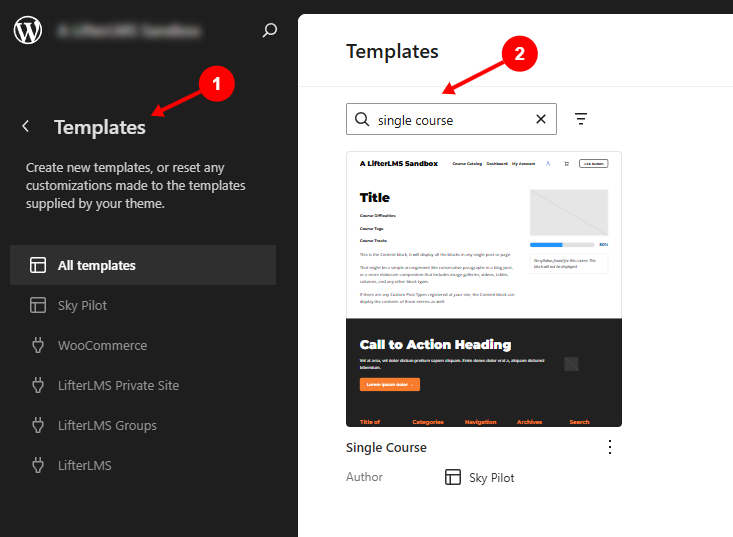The width and height of the screenshot is (733, 537).
Task: Click the Sky Pilot author label
Action: click(492, 478)
